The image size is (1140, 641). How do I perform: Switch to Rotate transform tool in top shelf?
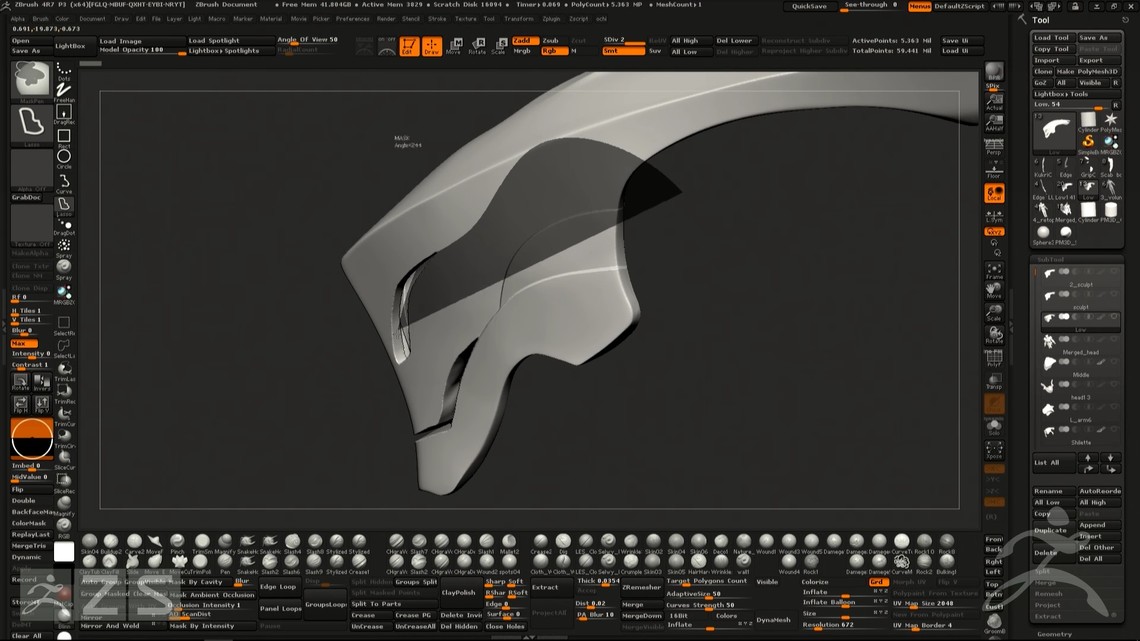477,47
